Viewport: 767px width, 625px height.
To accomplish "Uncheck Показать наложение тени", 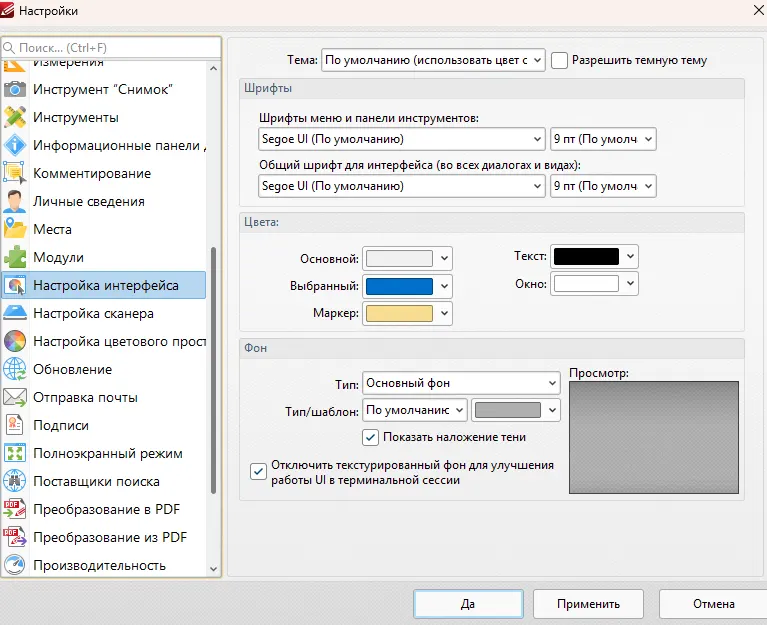I will pyautogui.click(x=370, y=437).
